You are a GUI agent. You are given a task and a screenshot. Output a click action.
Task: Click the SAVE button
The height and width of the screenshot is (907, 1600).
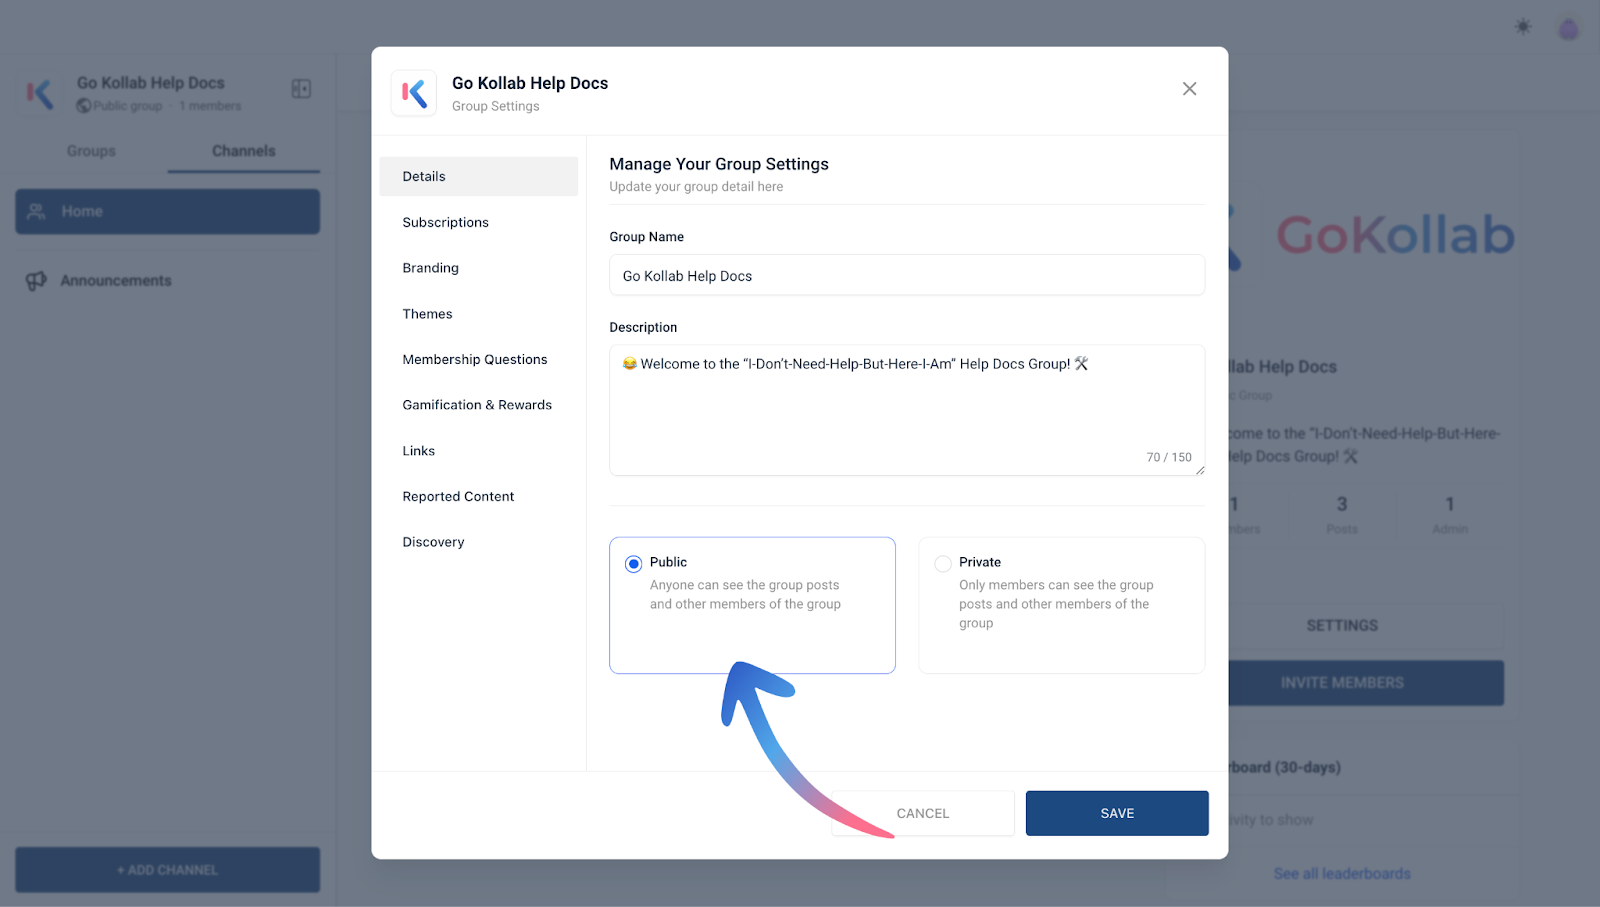point(1117,813)
